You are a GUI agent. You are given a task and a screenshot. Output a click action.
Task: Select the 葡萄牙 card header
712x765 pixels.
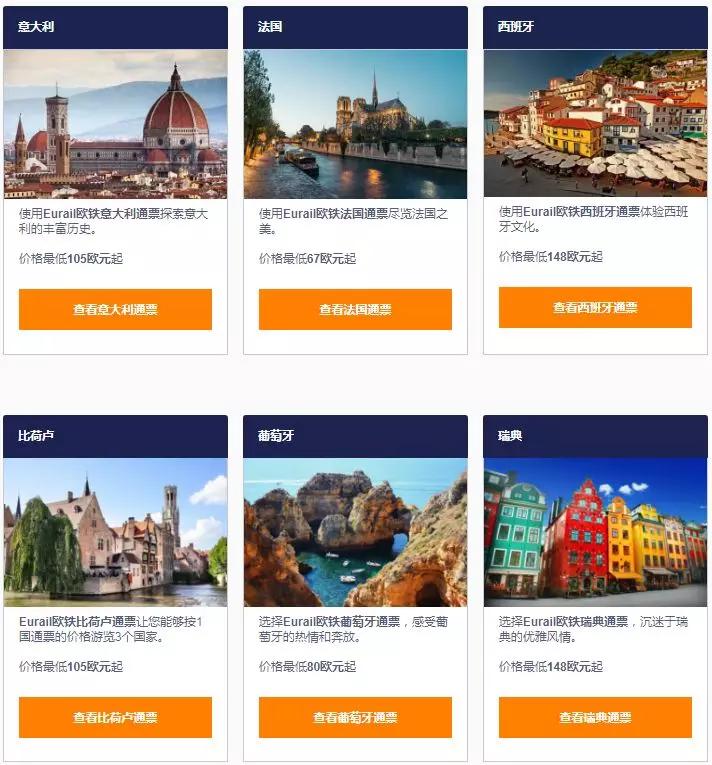[355, 436]
